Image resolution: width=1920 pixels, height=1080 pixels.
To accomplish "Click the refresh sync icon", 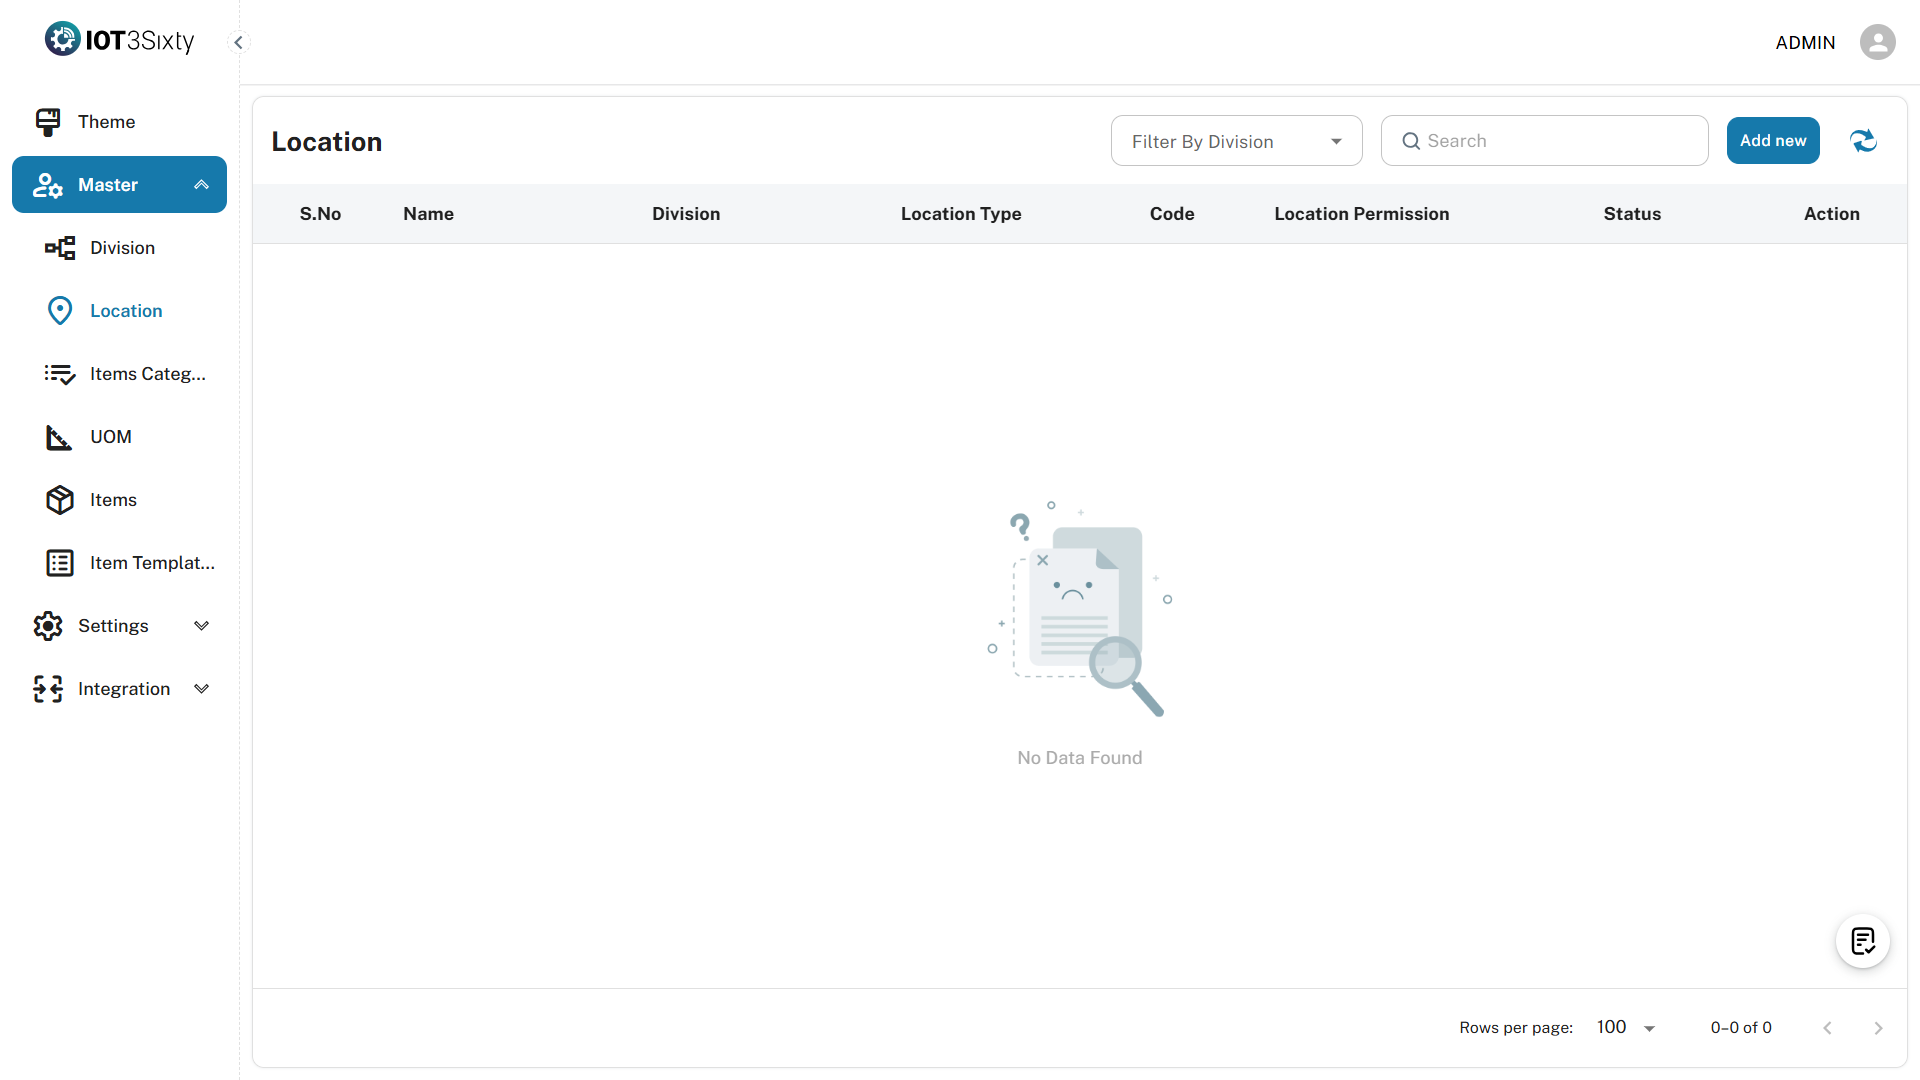I will pos(1863,141).
